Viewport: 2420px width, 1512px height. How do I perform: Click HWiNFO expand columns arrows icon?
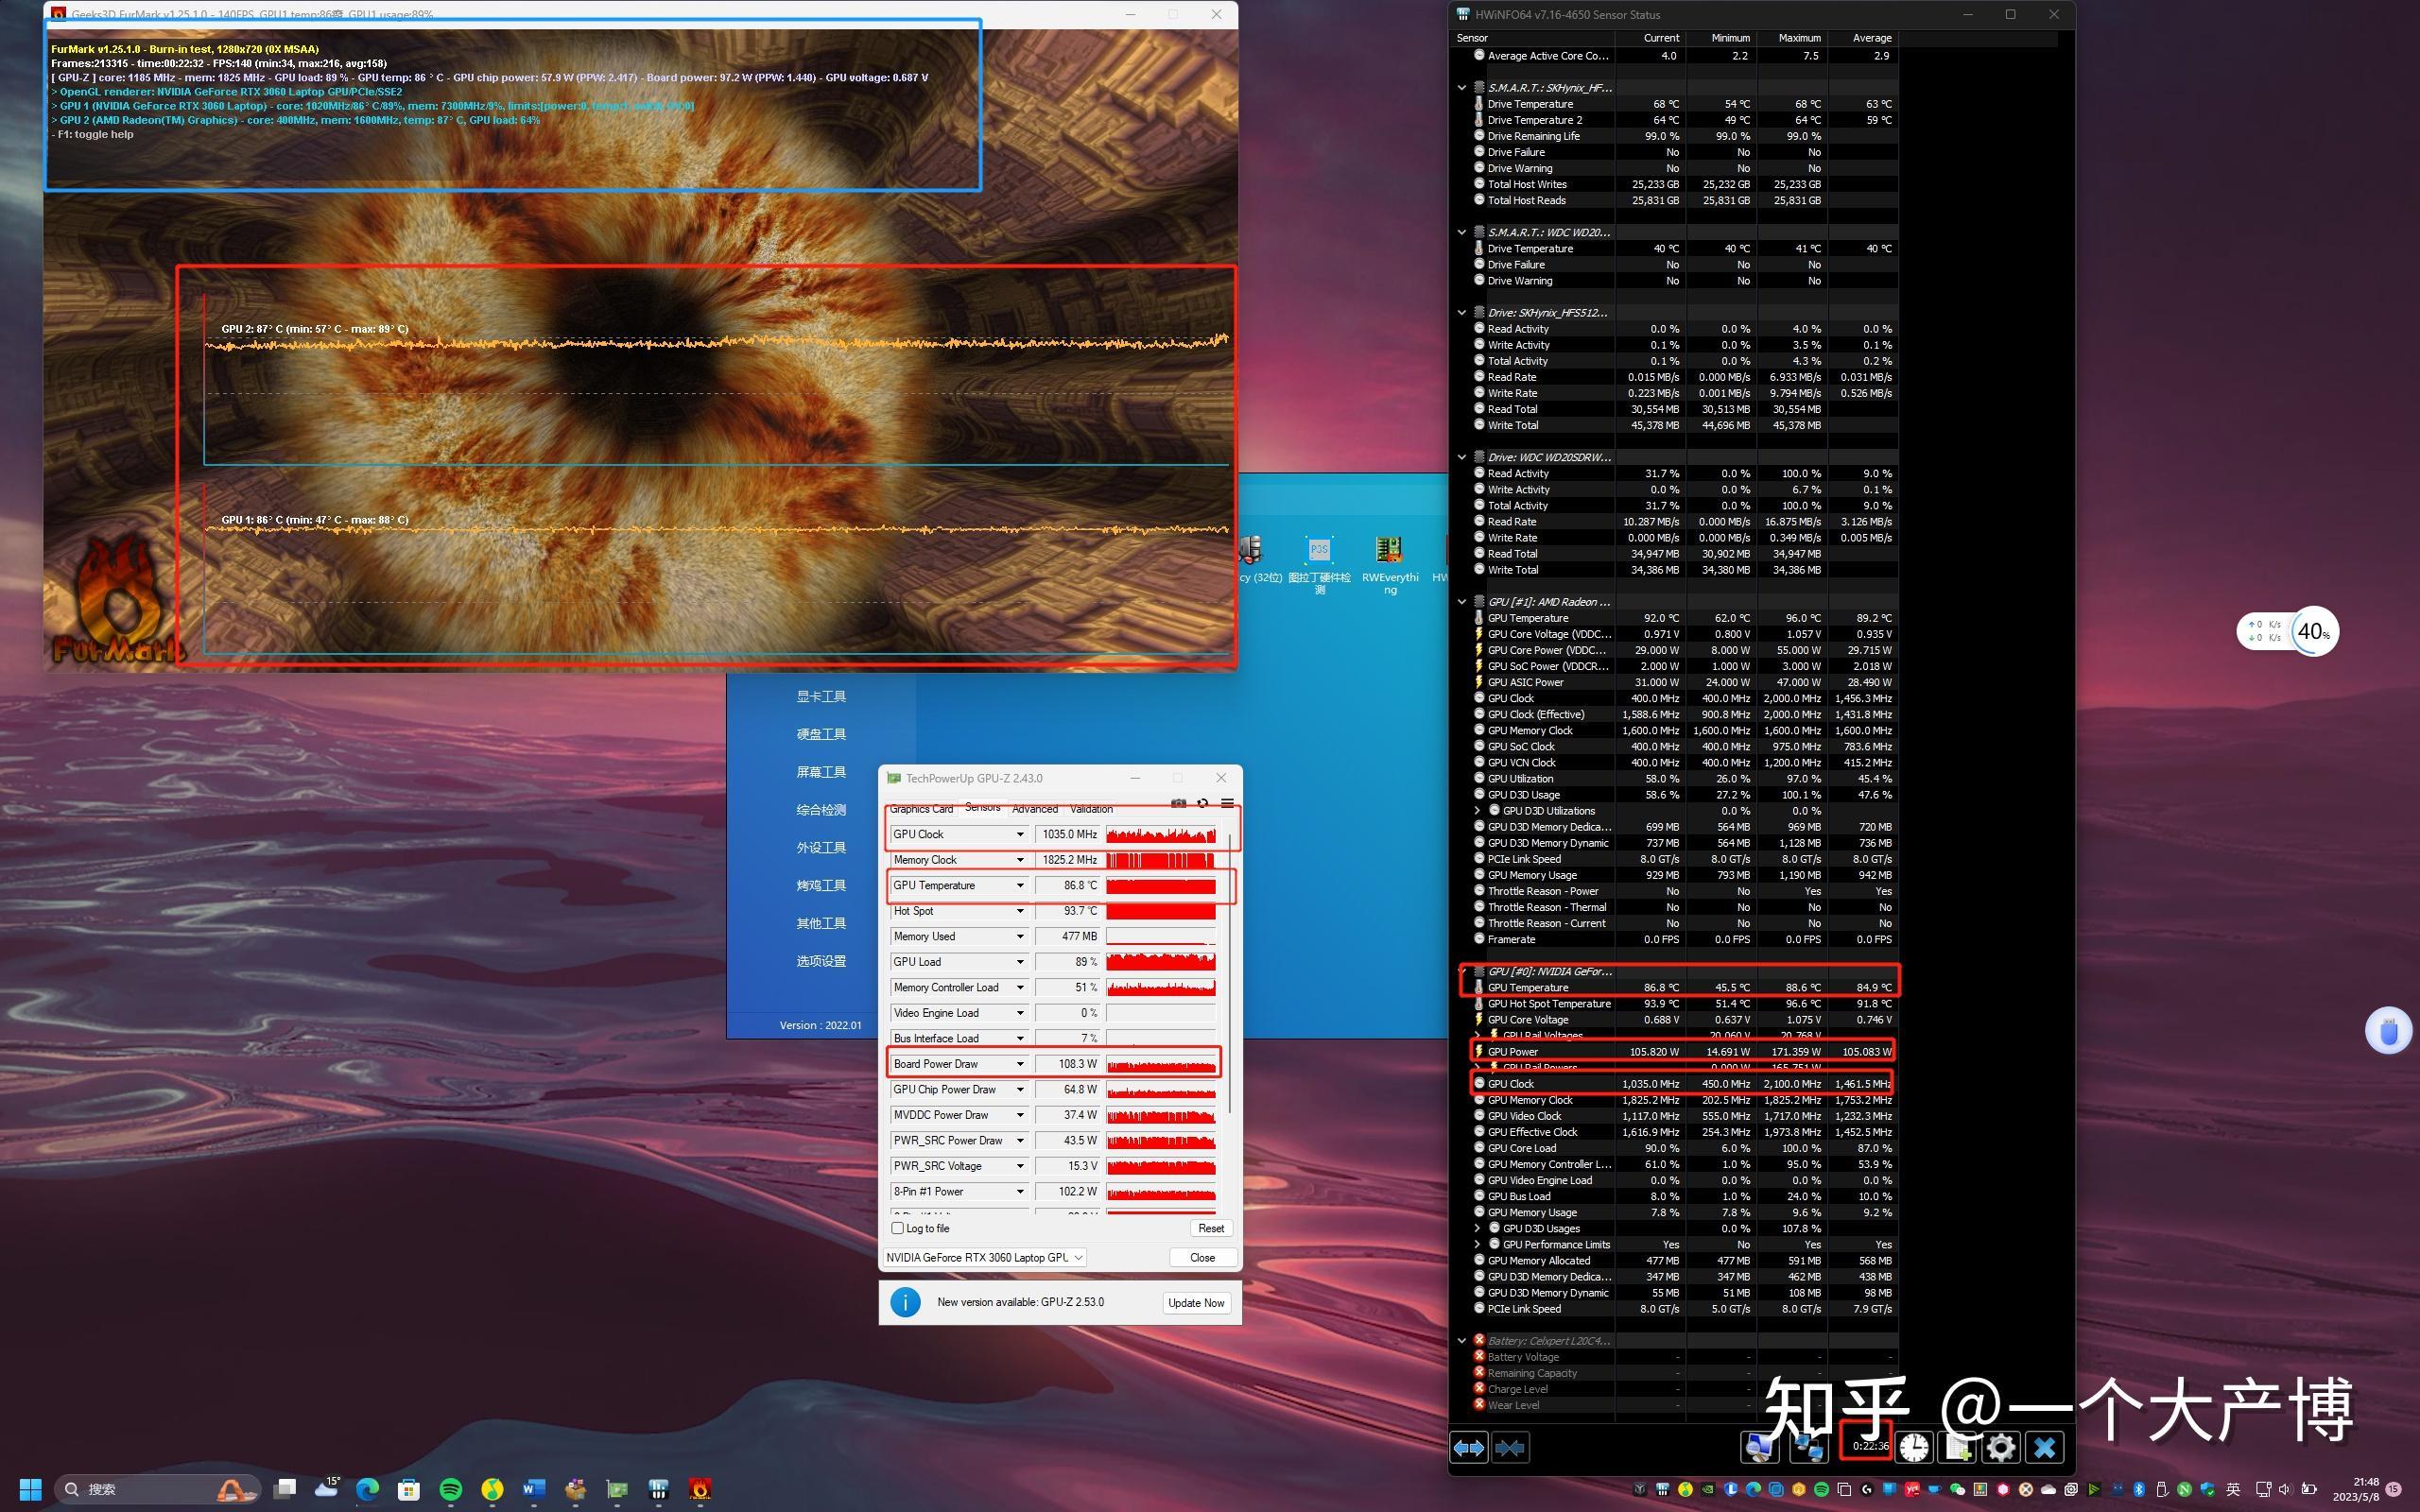pyautogui.click(x=1468, y=1447)
